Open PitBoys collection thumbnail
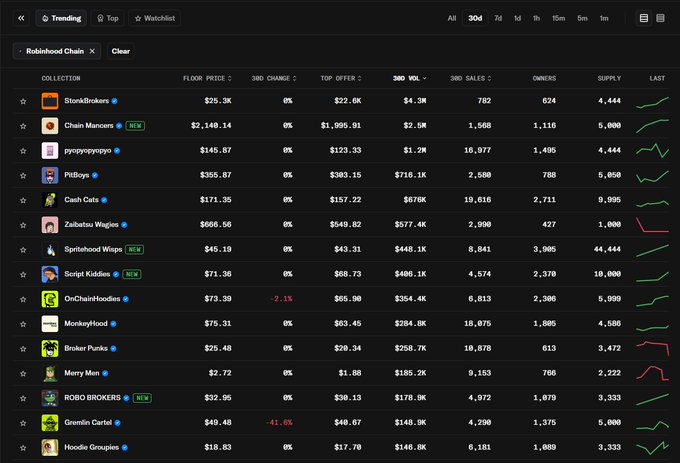Viewport: 680px width, 463px height. (50, 175)
